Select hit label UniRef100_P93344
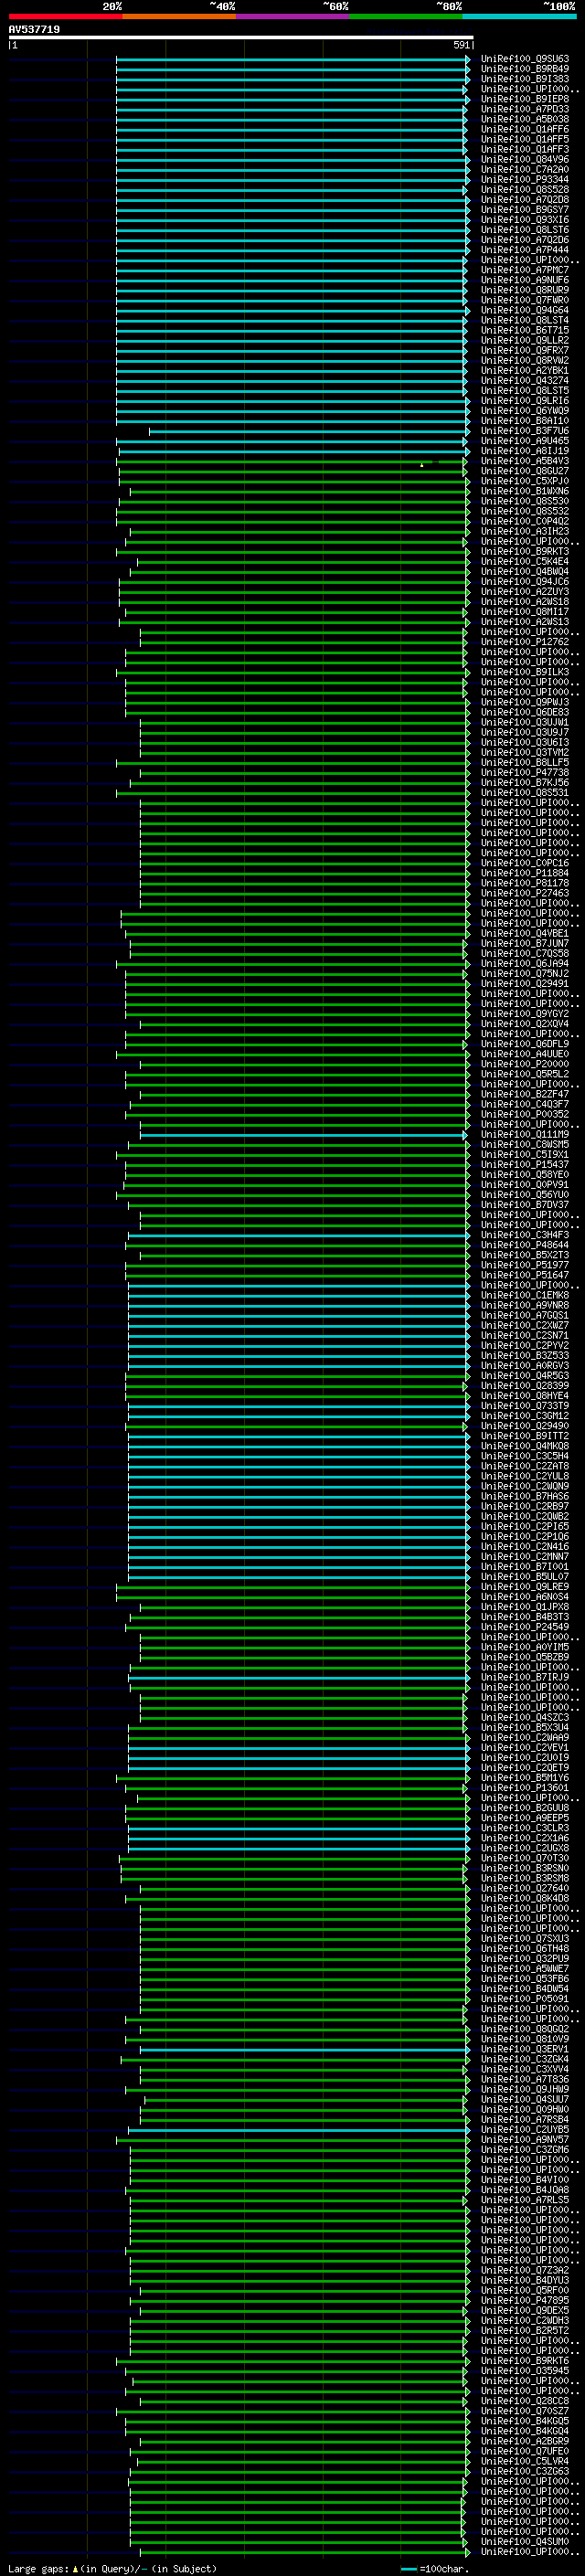585x2576 pixels. coord(525,180)
